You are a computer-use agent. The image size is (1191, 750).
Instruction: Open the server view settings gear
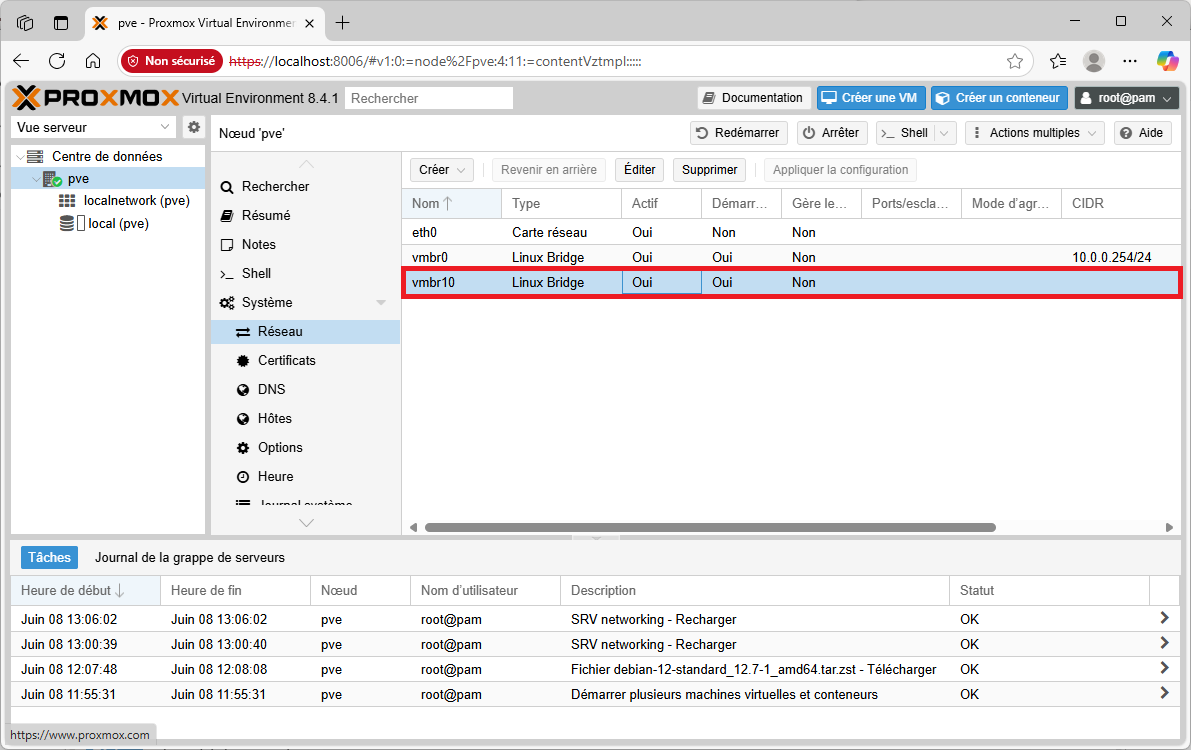(x=194, y=127)
